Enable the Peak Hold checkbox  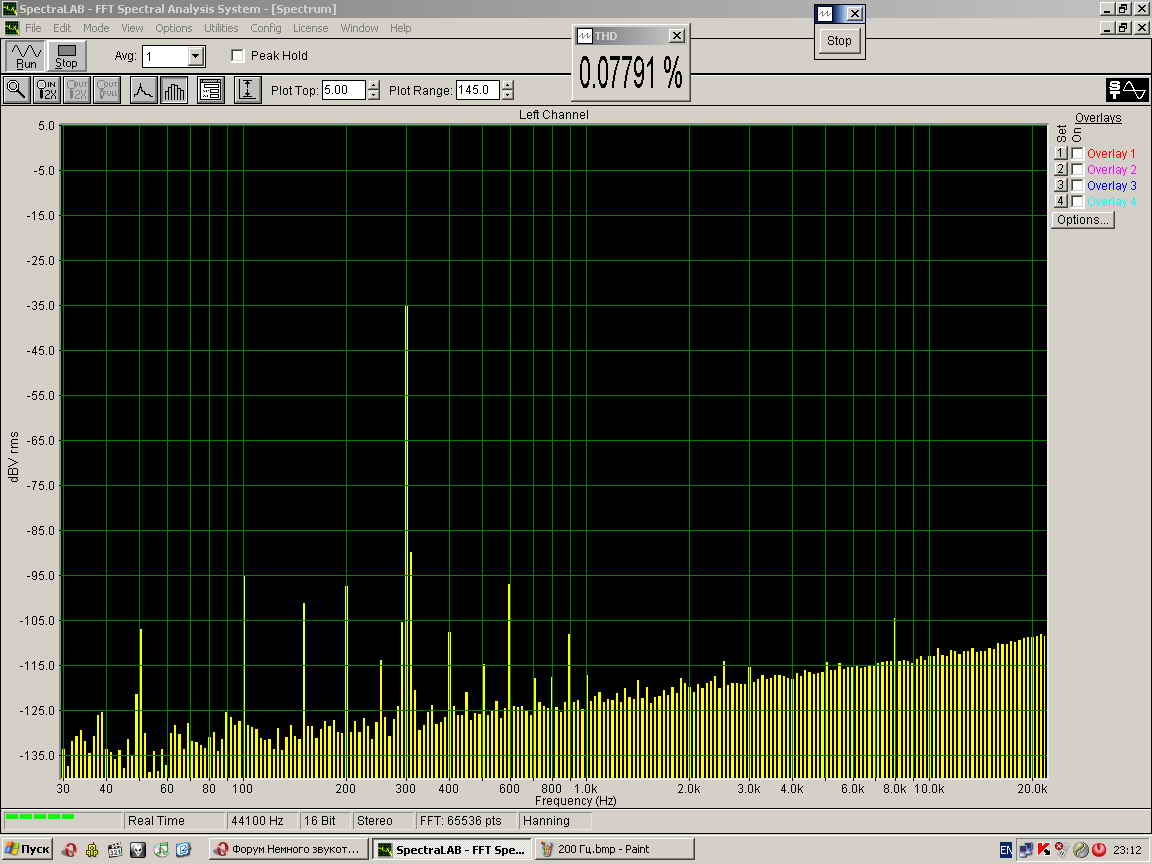(x=238, y=56)
